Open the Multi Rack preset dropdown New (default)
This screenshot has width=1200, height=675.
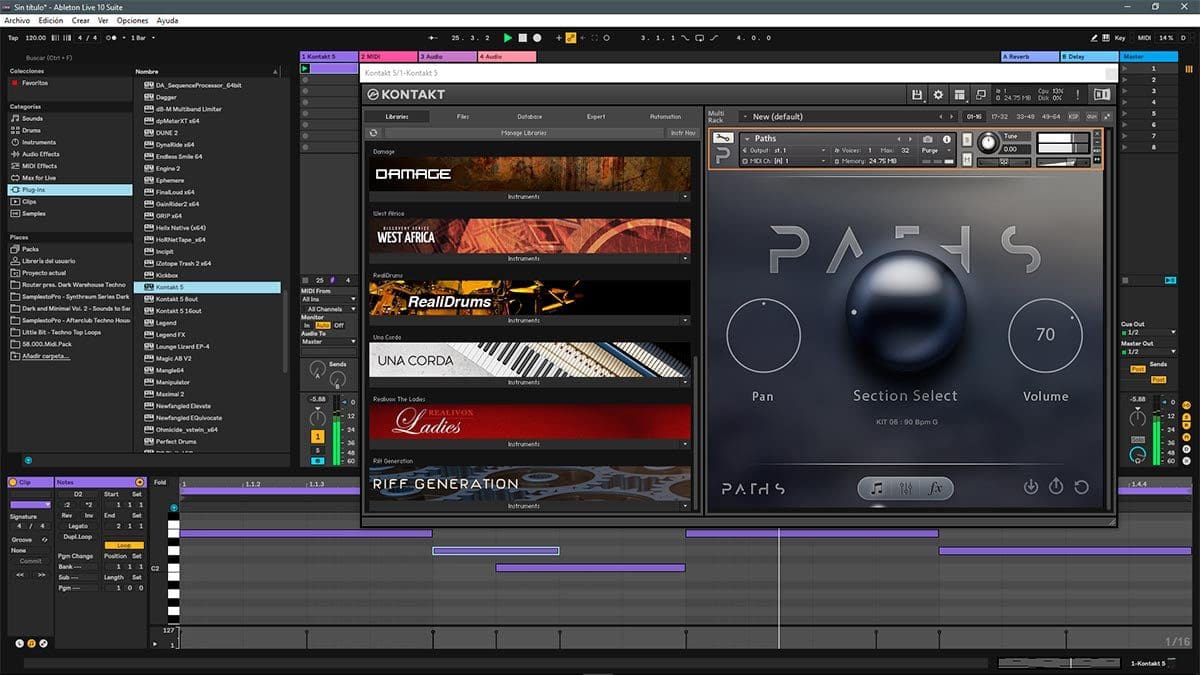850,117
